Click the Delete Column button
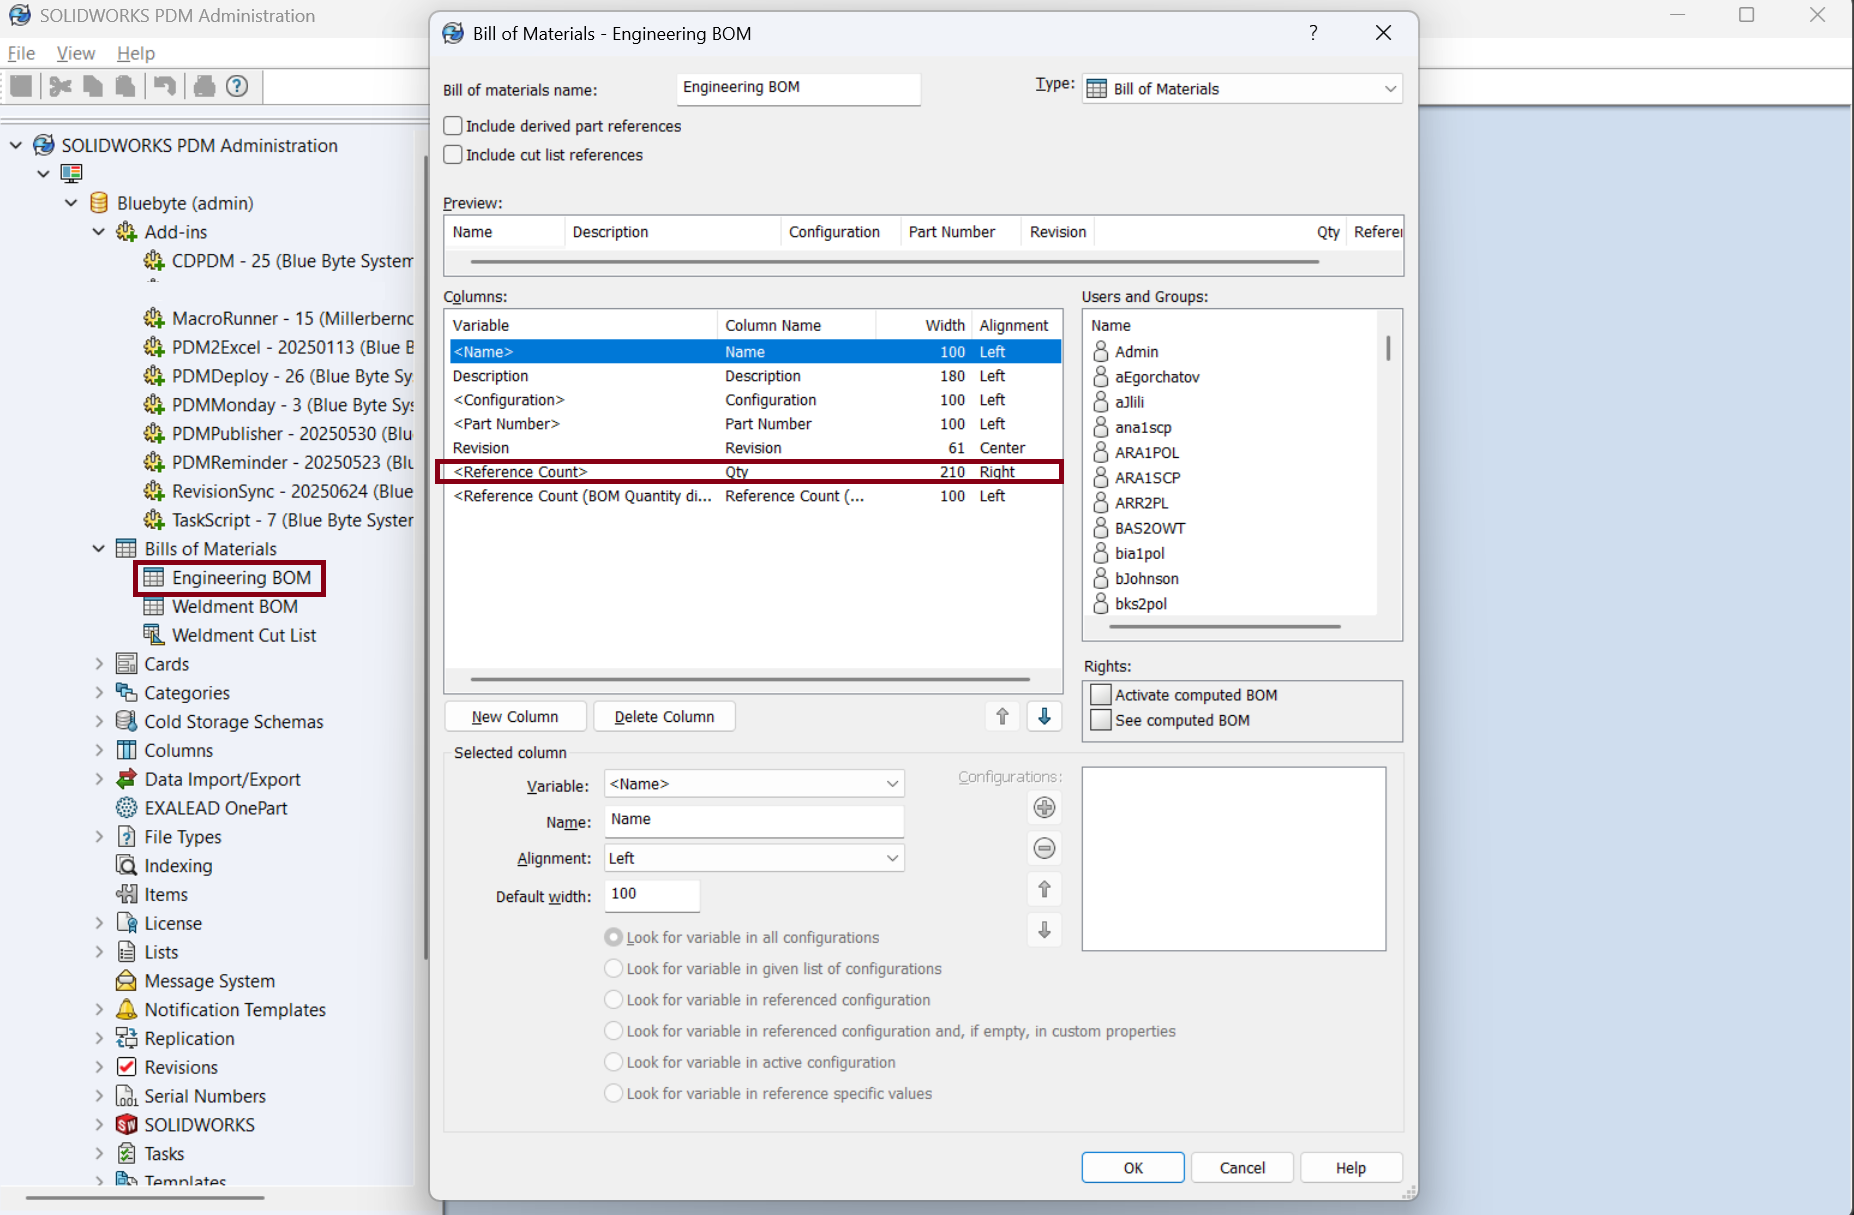Image resolution: width=1854 pixels, height=1215 pixels. coord(664,717)
